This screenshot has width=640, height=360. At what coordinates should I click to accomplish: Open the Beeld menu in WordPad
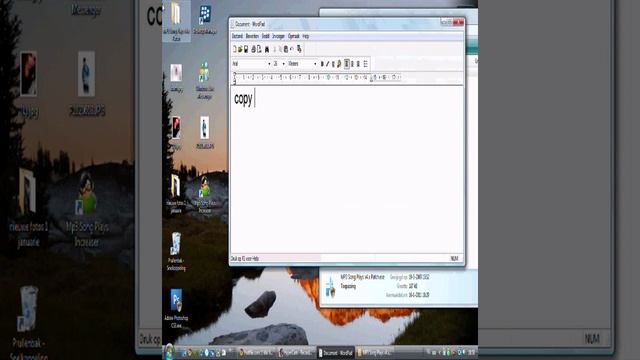[x=265, y=36]
